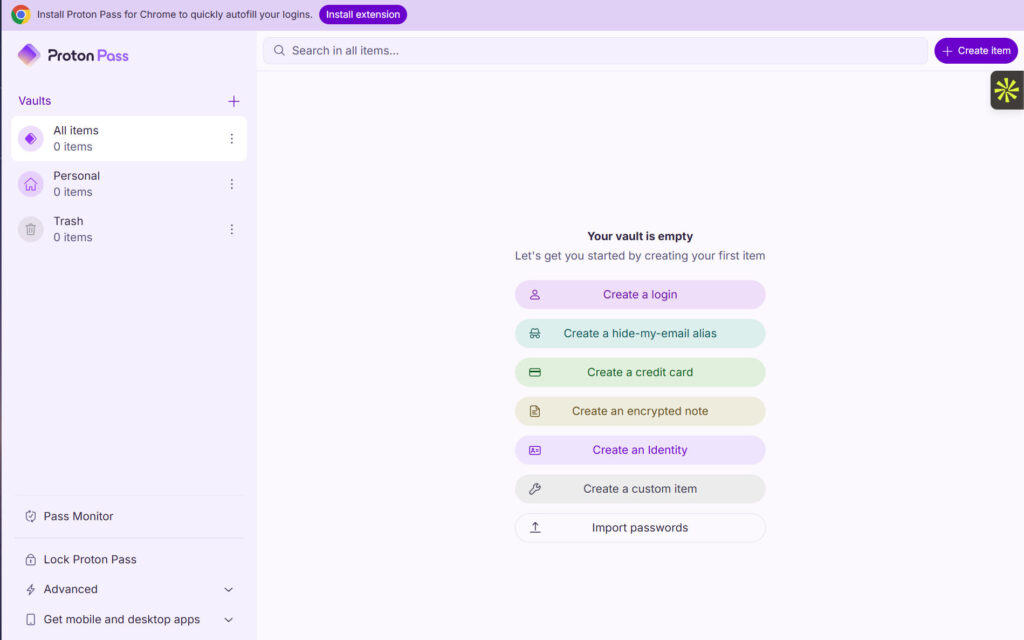Click Create an encrypted note

640,411
